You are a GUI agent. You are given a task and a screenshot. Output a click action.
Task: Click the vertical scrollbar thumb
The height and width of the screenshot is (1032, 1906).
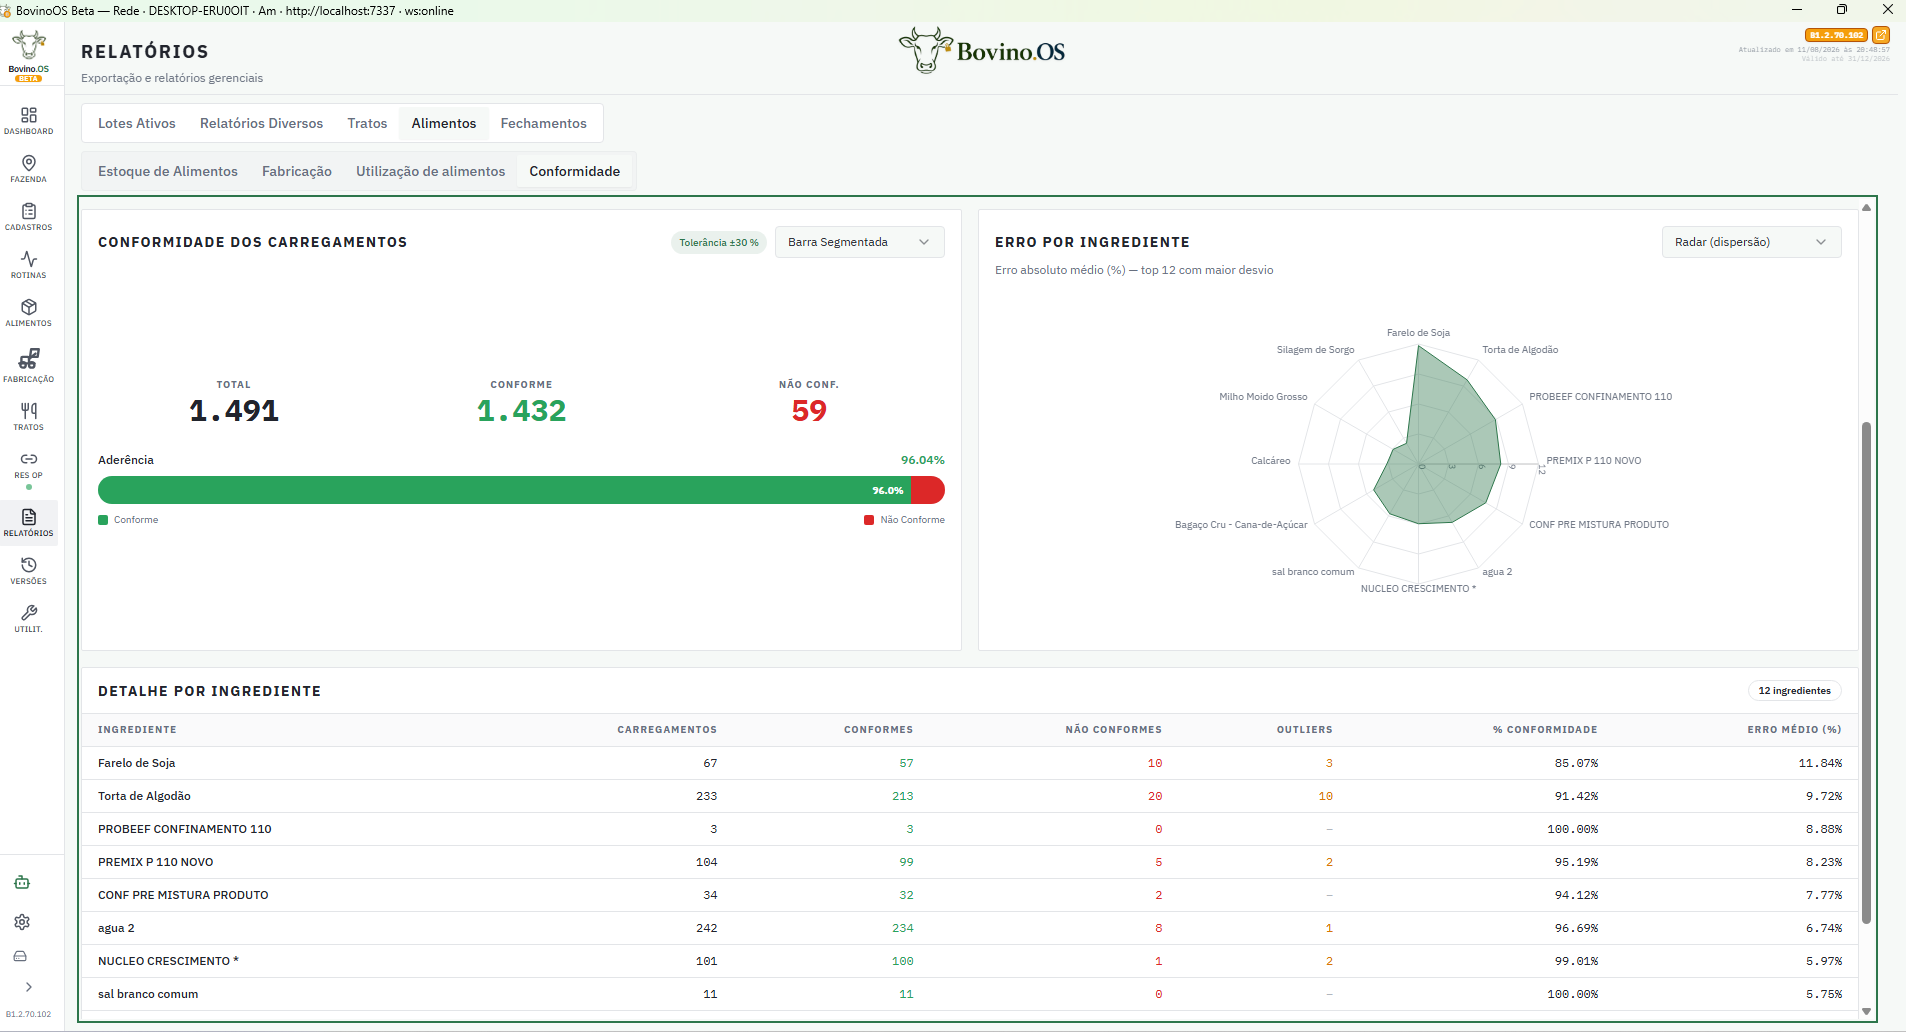1866,672
